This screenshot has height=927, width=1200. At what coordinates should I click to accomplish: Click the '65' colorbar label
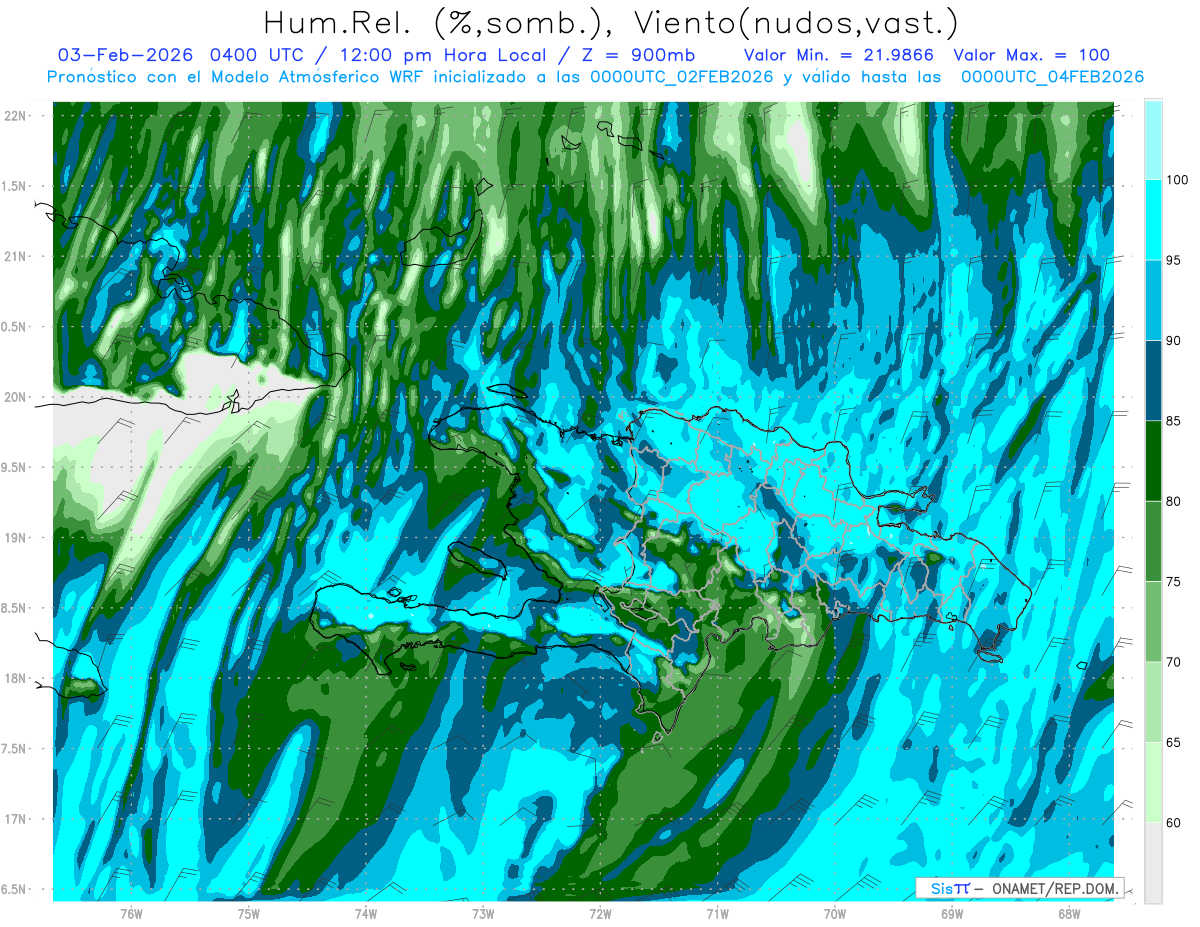pos(1175,742)
